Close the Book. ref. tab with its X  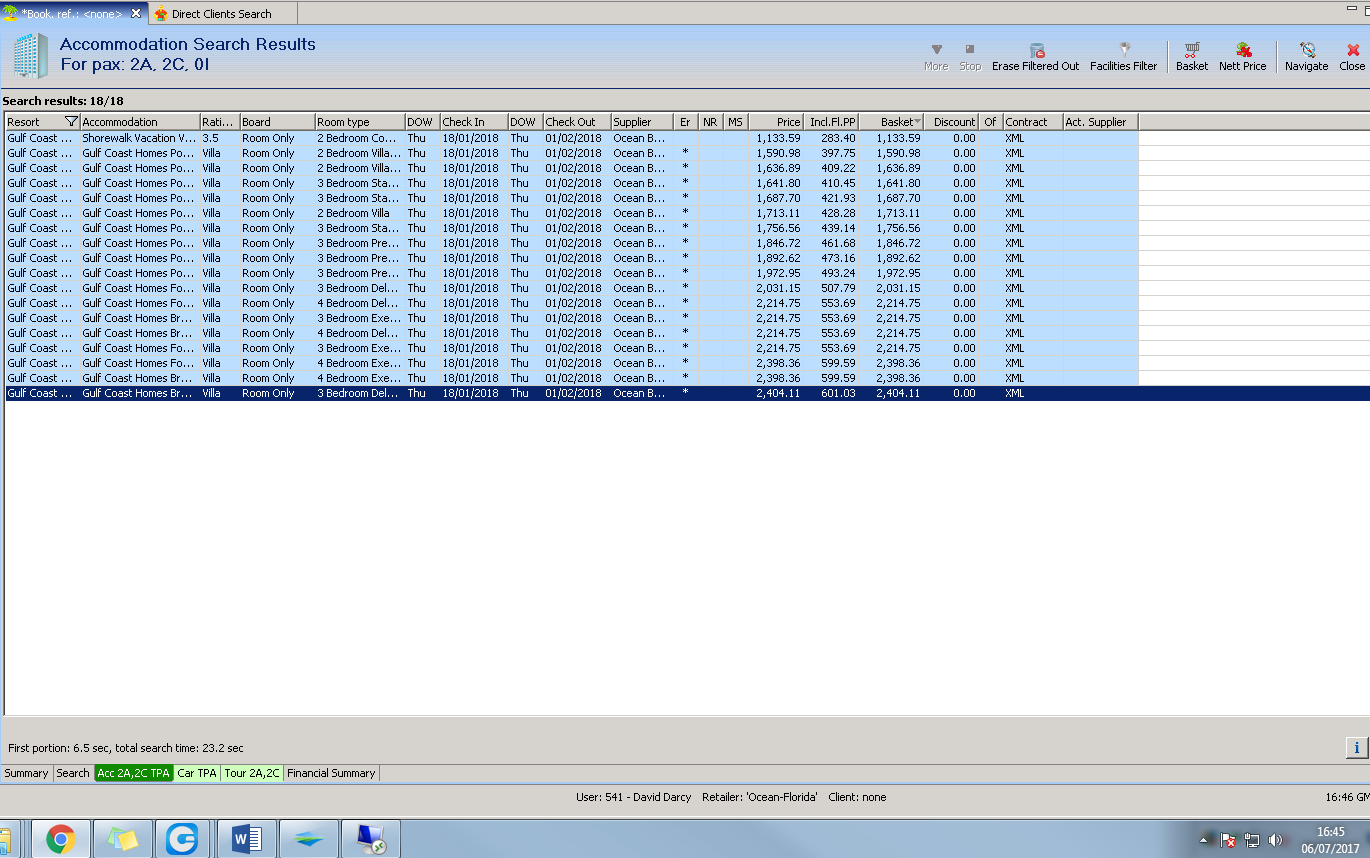pyautogui.click(x=137, y=13)
